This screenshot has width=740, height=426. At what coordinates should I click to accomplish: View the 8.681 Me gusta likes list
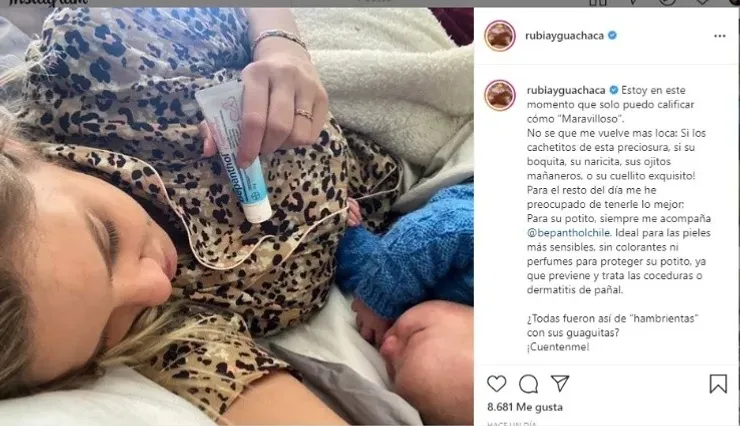click(x=525, y=407)
